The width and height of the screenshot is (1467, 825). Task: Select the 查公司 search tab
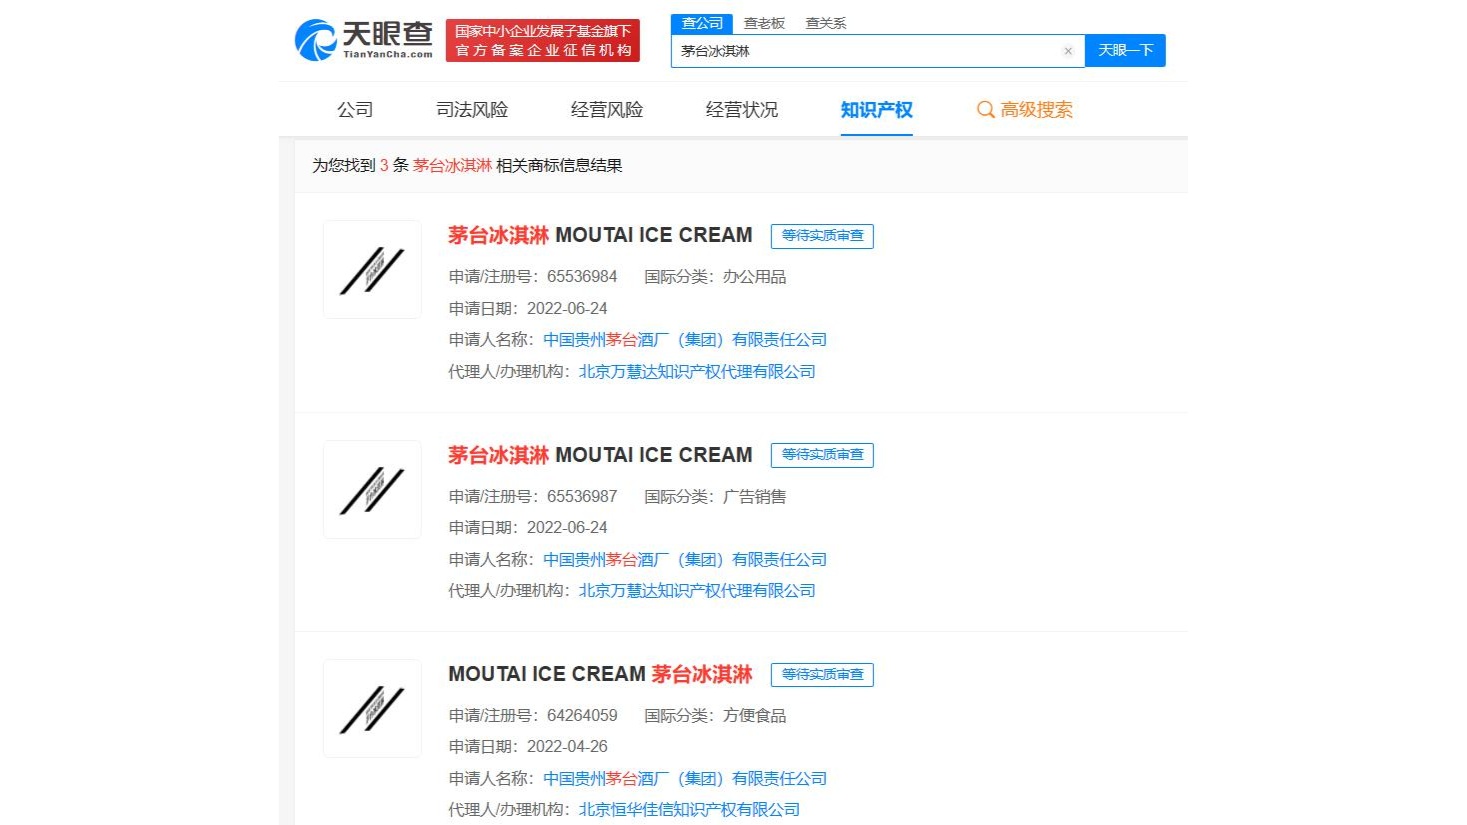pyautogui.click(x=702, y=23)
